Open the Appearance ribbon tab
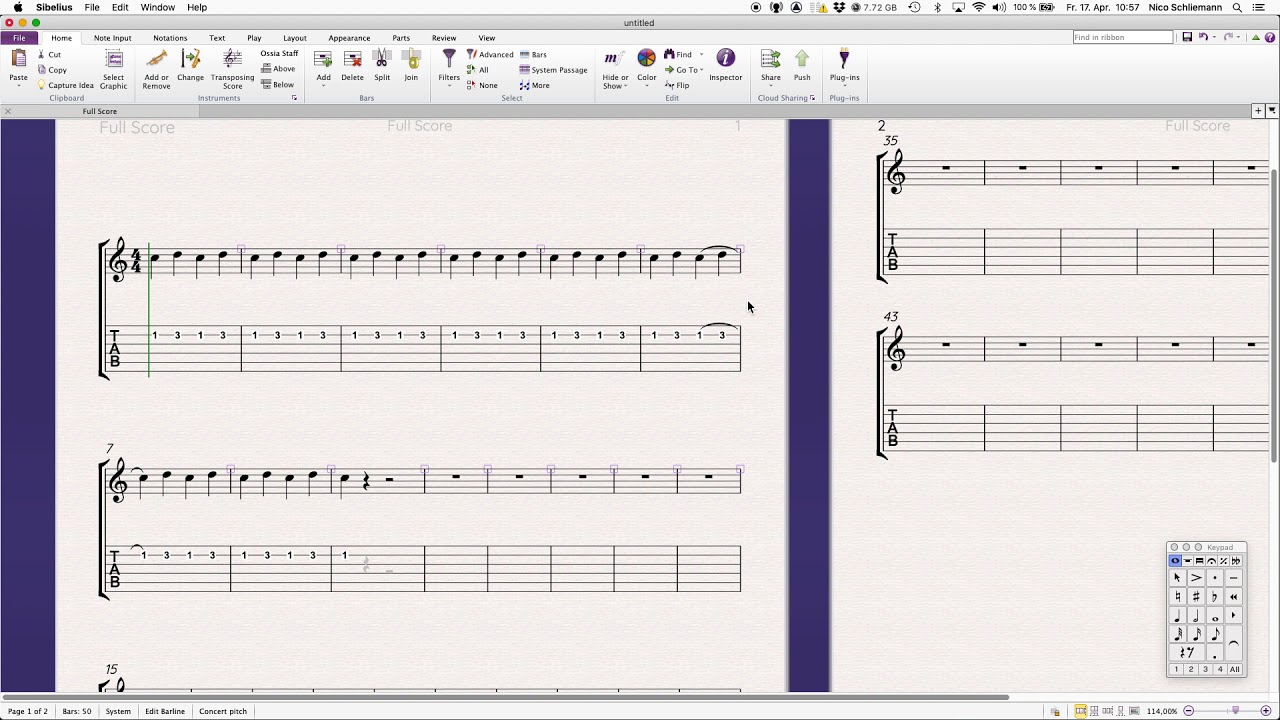The width and height of the screenshot is (1280, 720). click(349, 38)
